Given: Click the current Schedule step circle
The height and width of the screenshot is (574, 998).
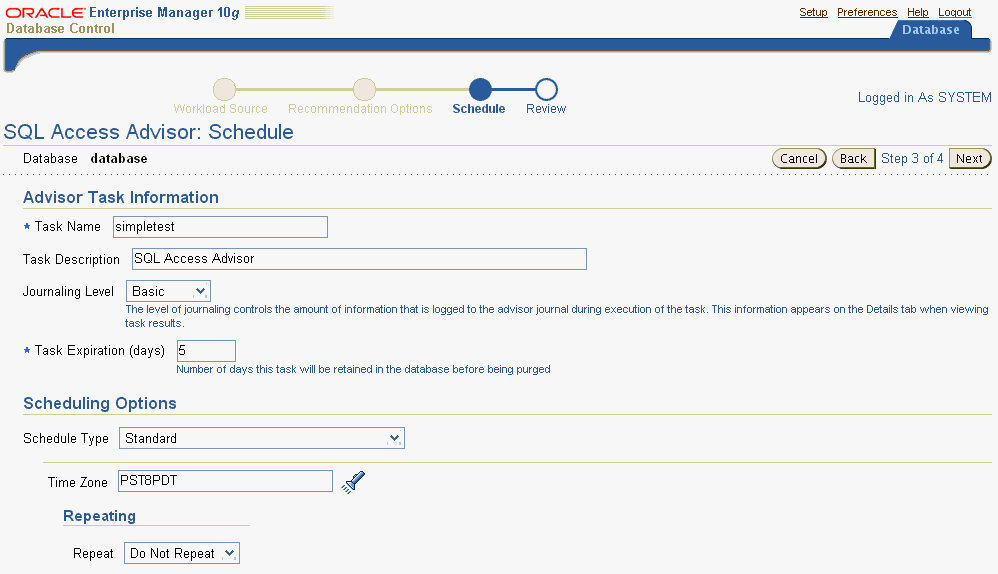Looking at the screenshot, I should tap(480, 89).
